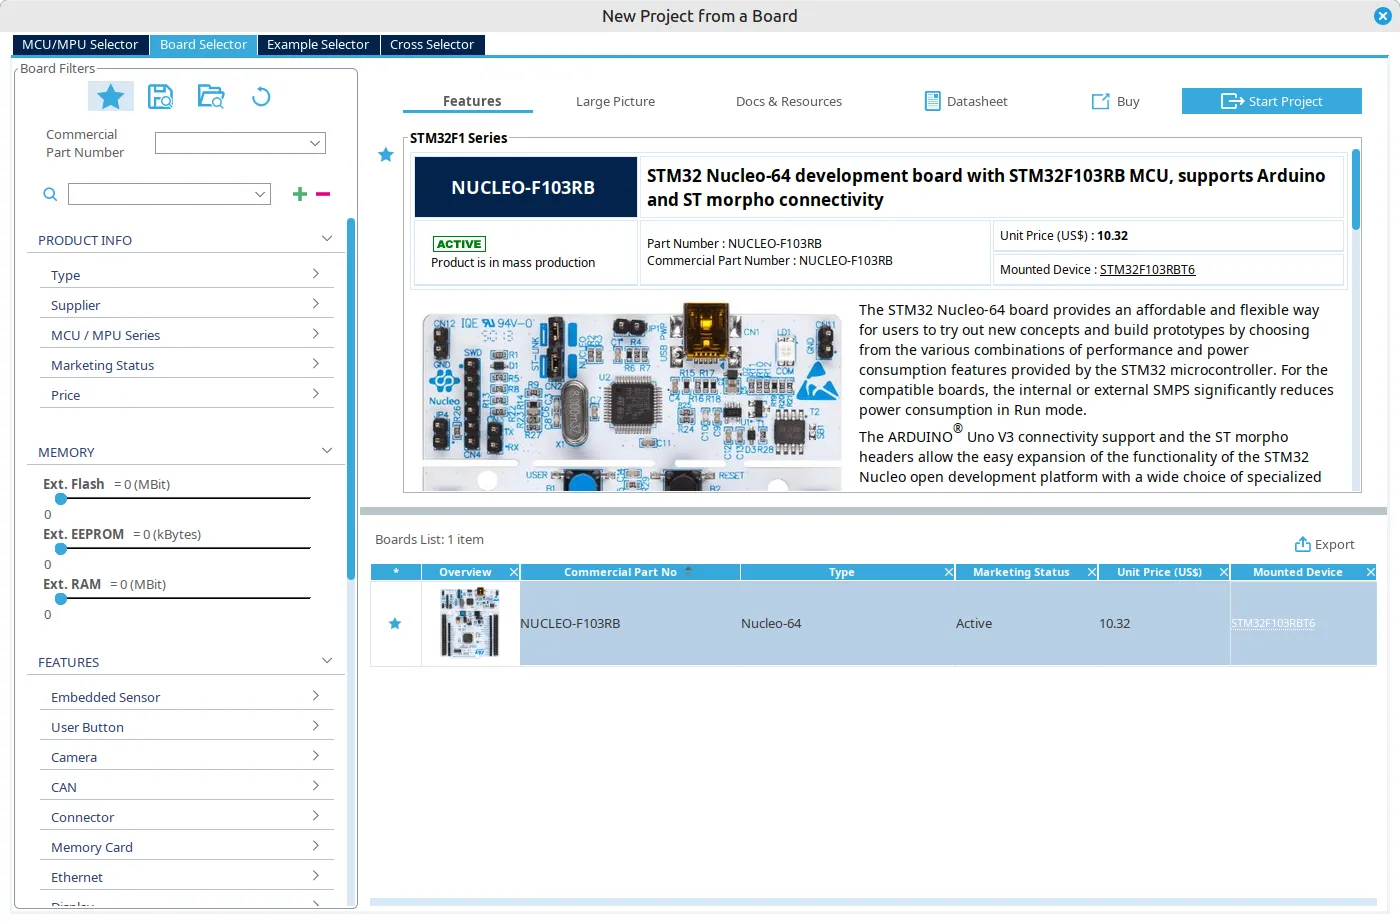The width and height of the screenshot is (1400, 924).
Task: Expand the Connector filter
Action: click(315, 816)
